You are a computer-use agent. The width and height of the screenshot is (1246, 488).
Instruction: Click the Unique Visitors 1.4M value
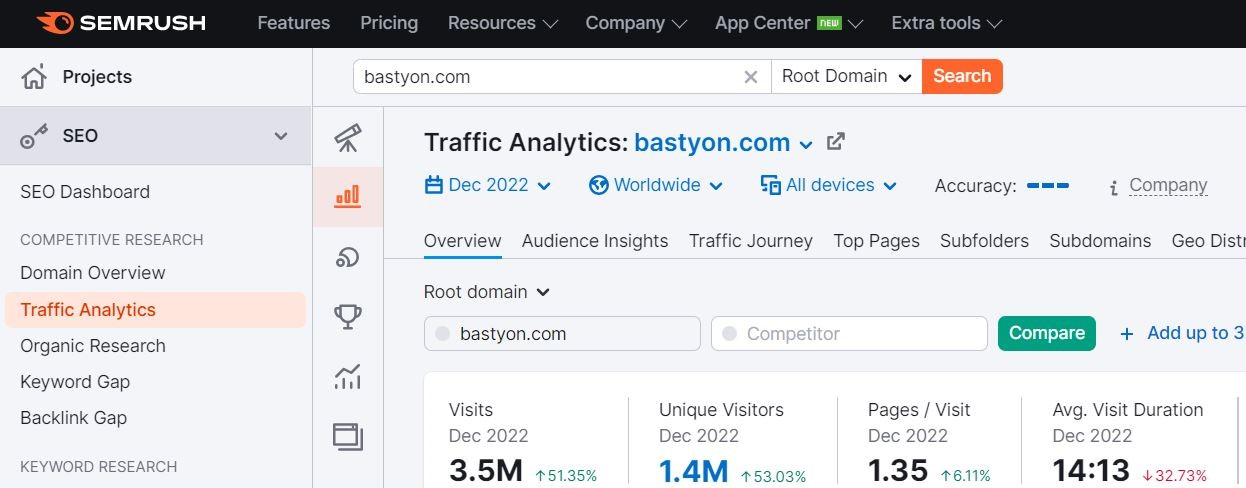coord(693,471)
